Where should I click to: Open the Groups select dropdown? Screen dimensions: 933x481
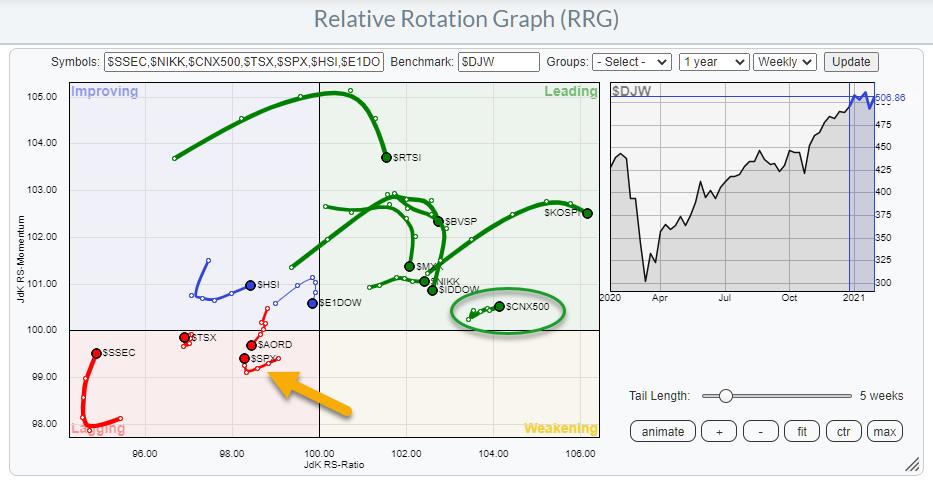tap(631, 62)
